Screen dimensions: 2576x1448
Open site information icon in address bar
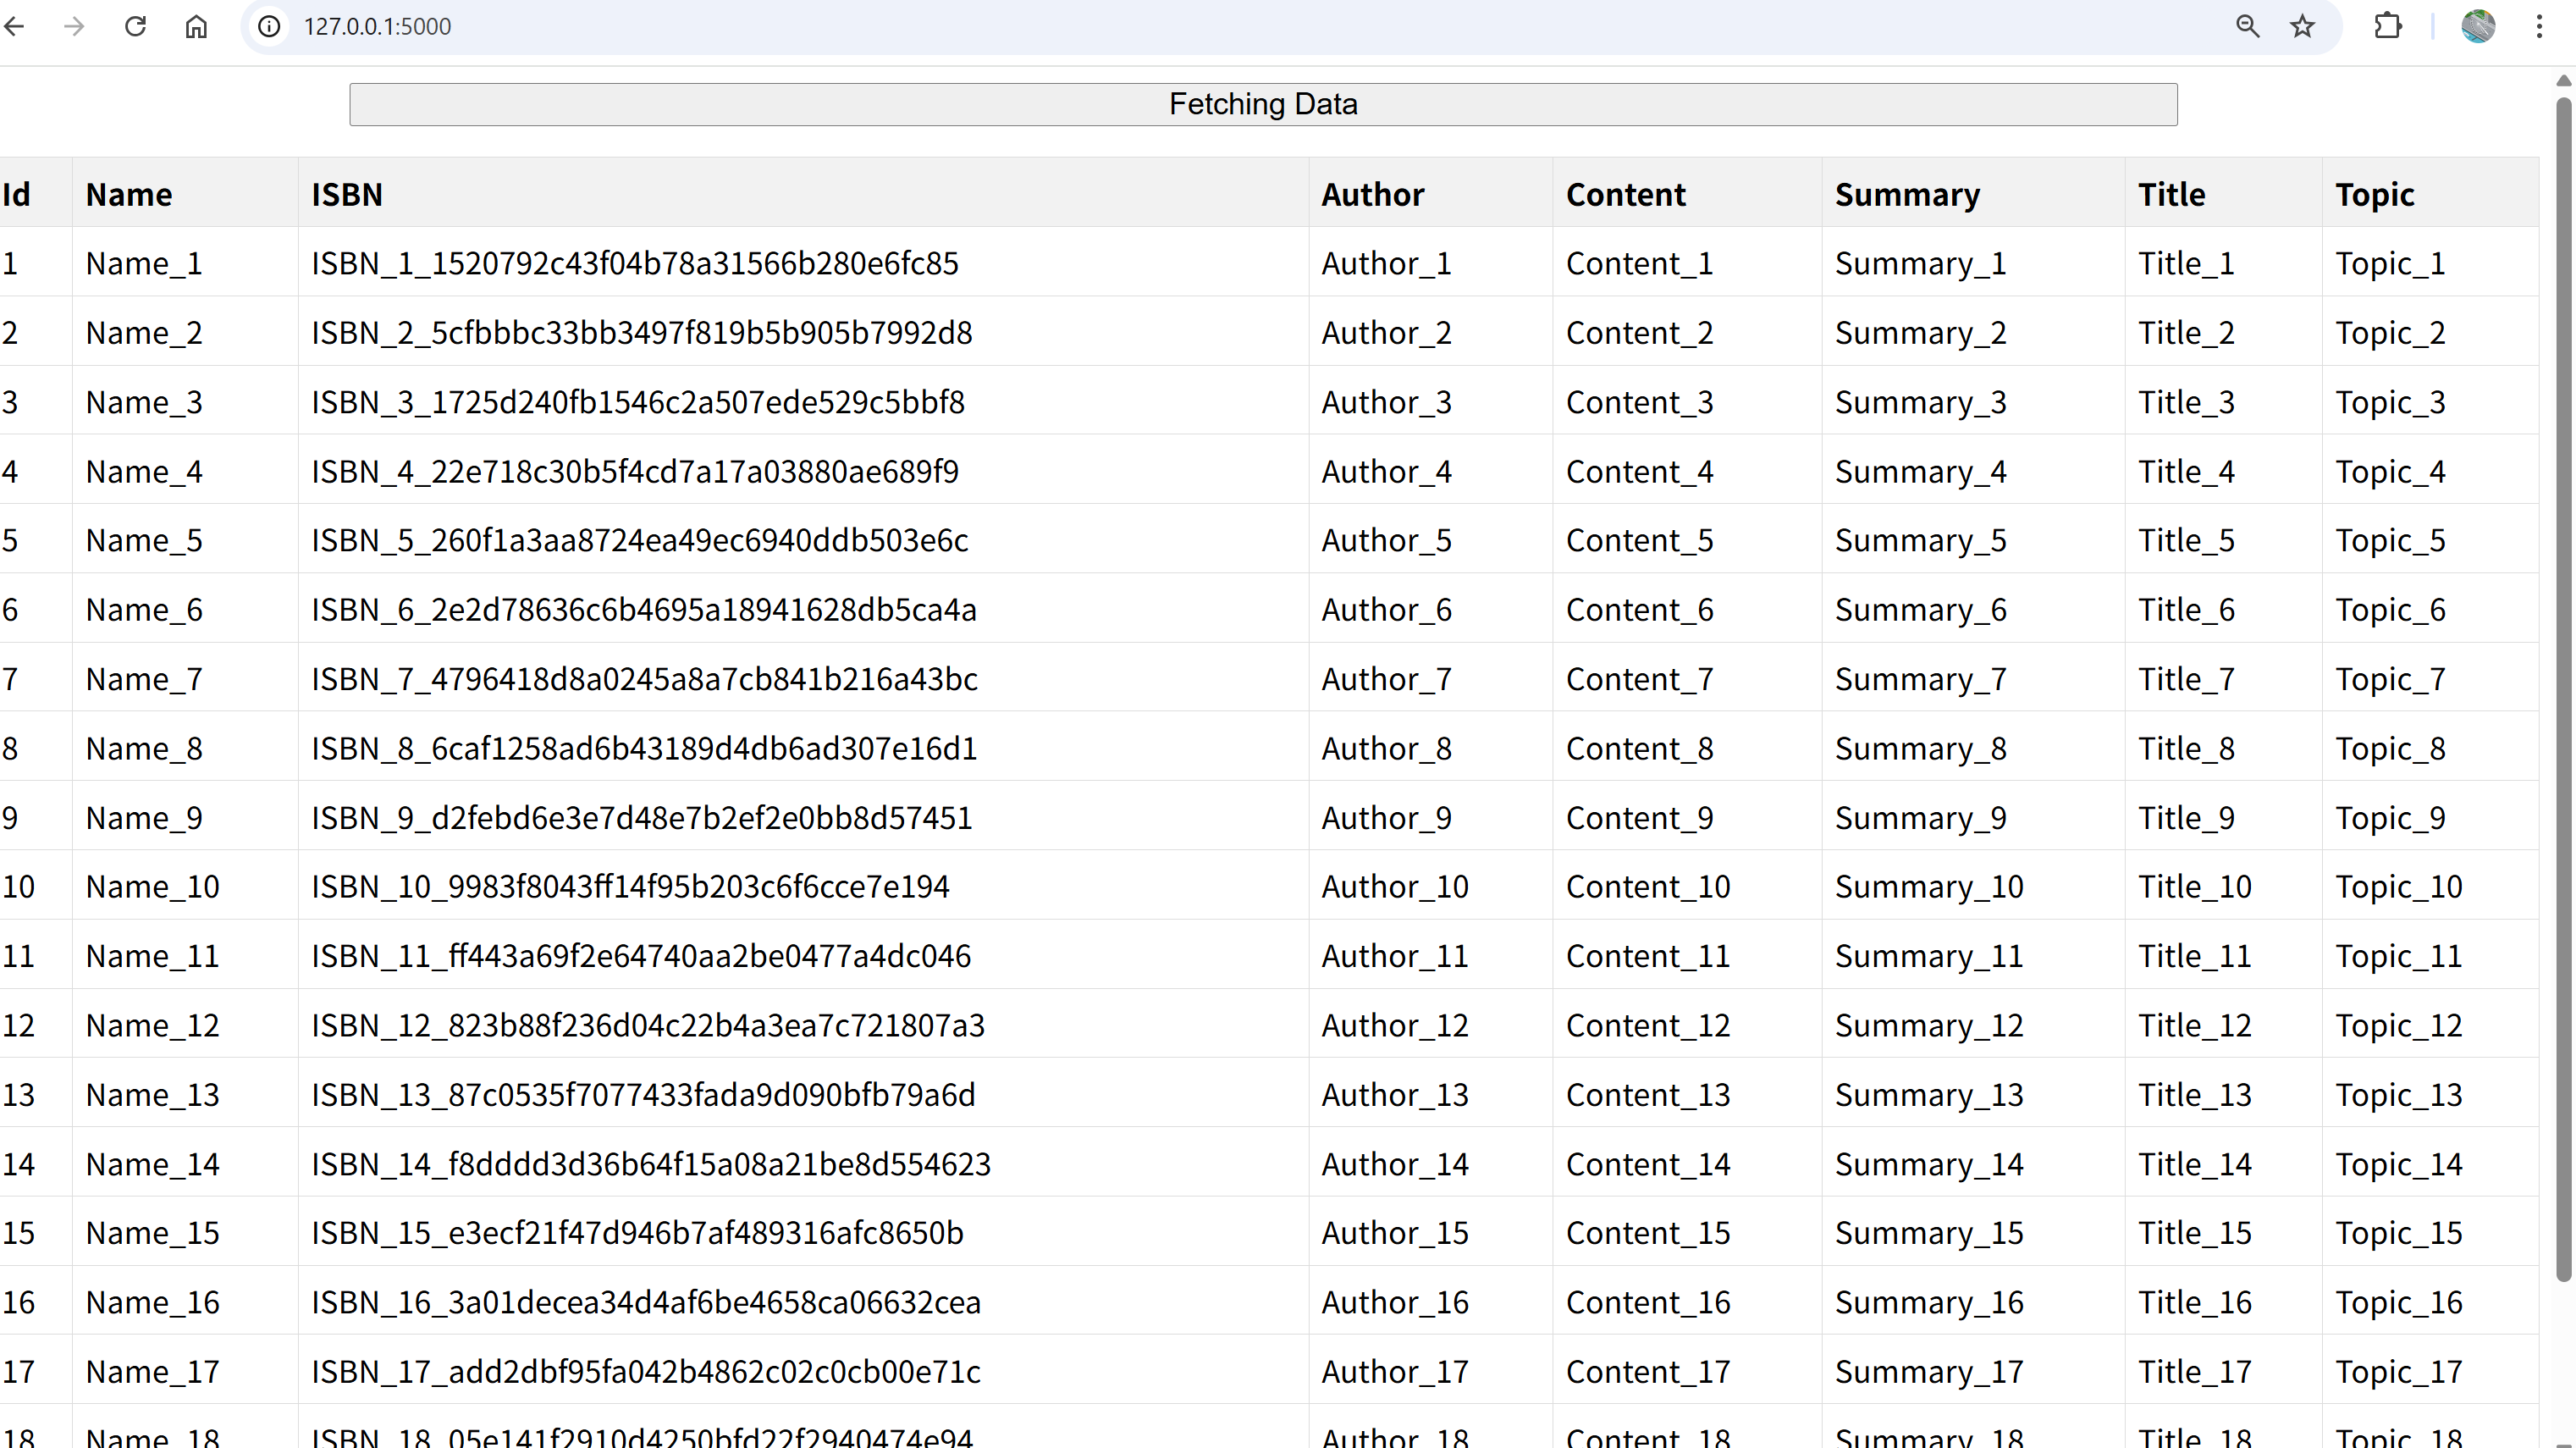(x=269, y=26)
